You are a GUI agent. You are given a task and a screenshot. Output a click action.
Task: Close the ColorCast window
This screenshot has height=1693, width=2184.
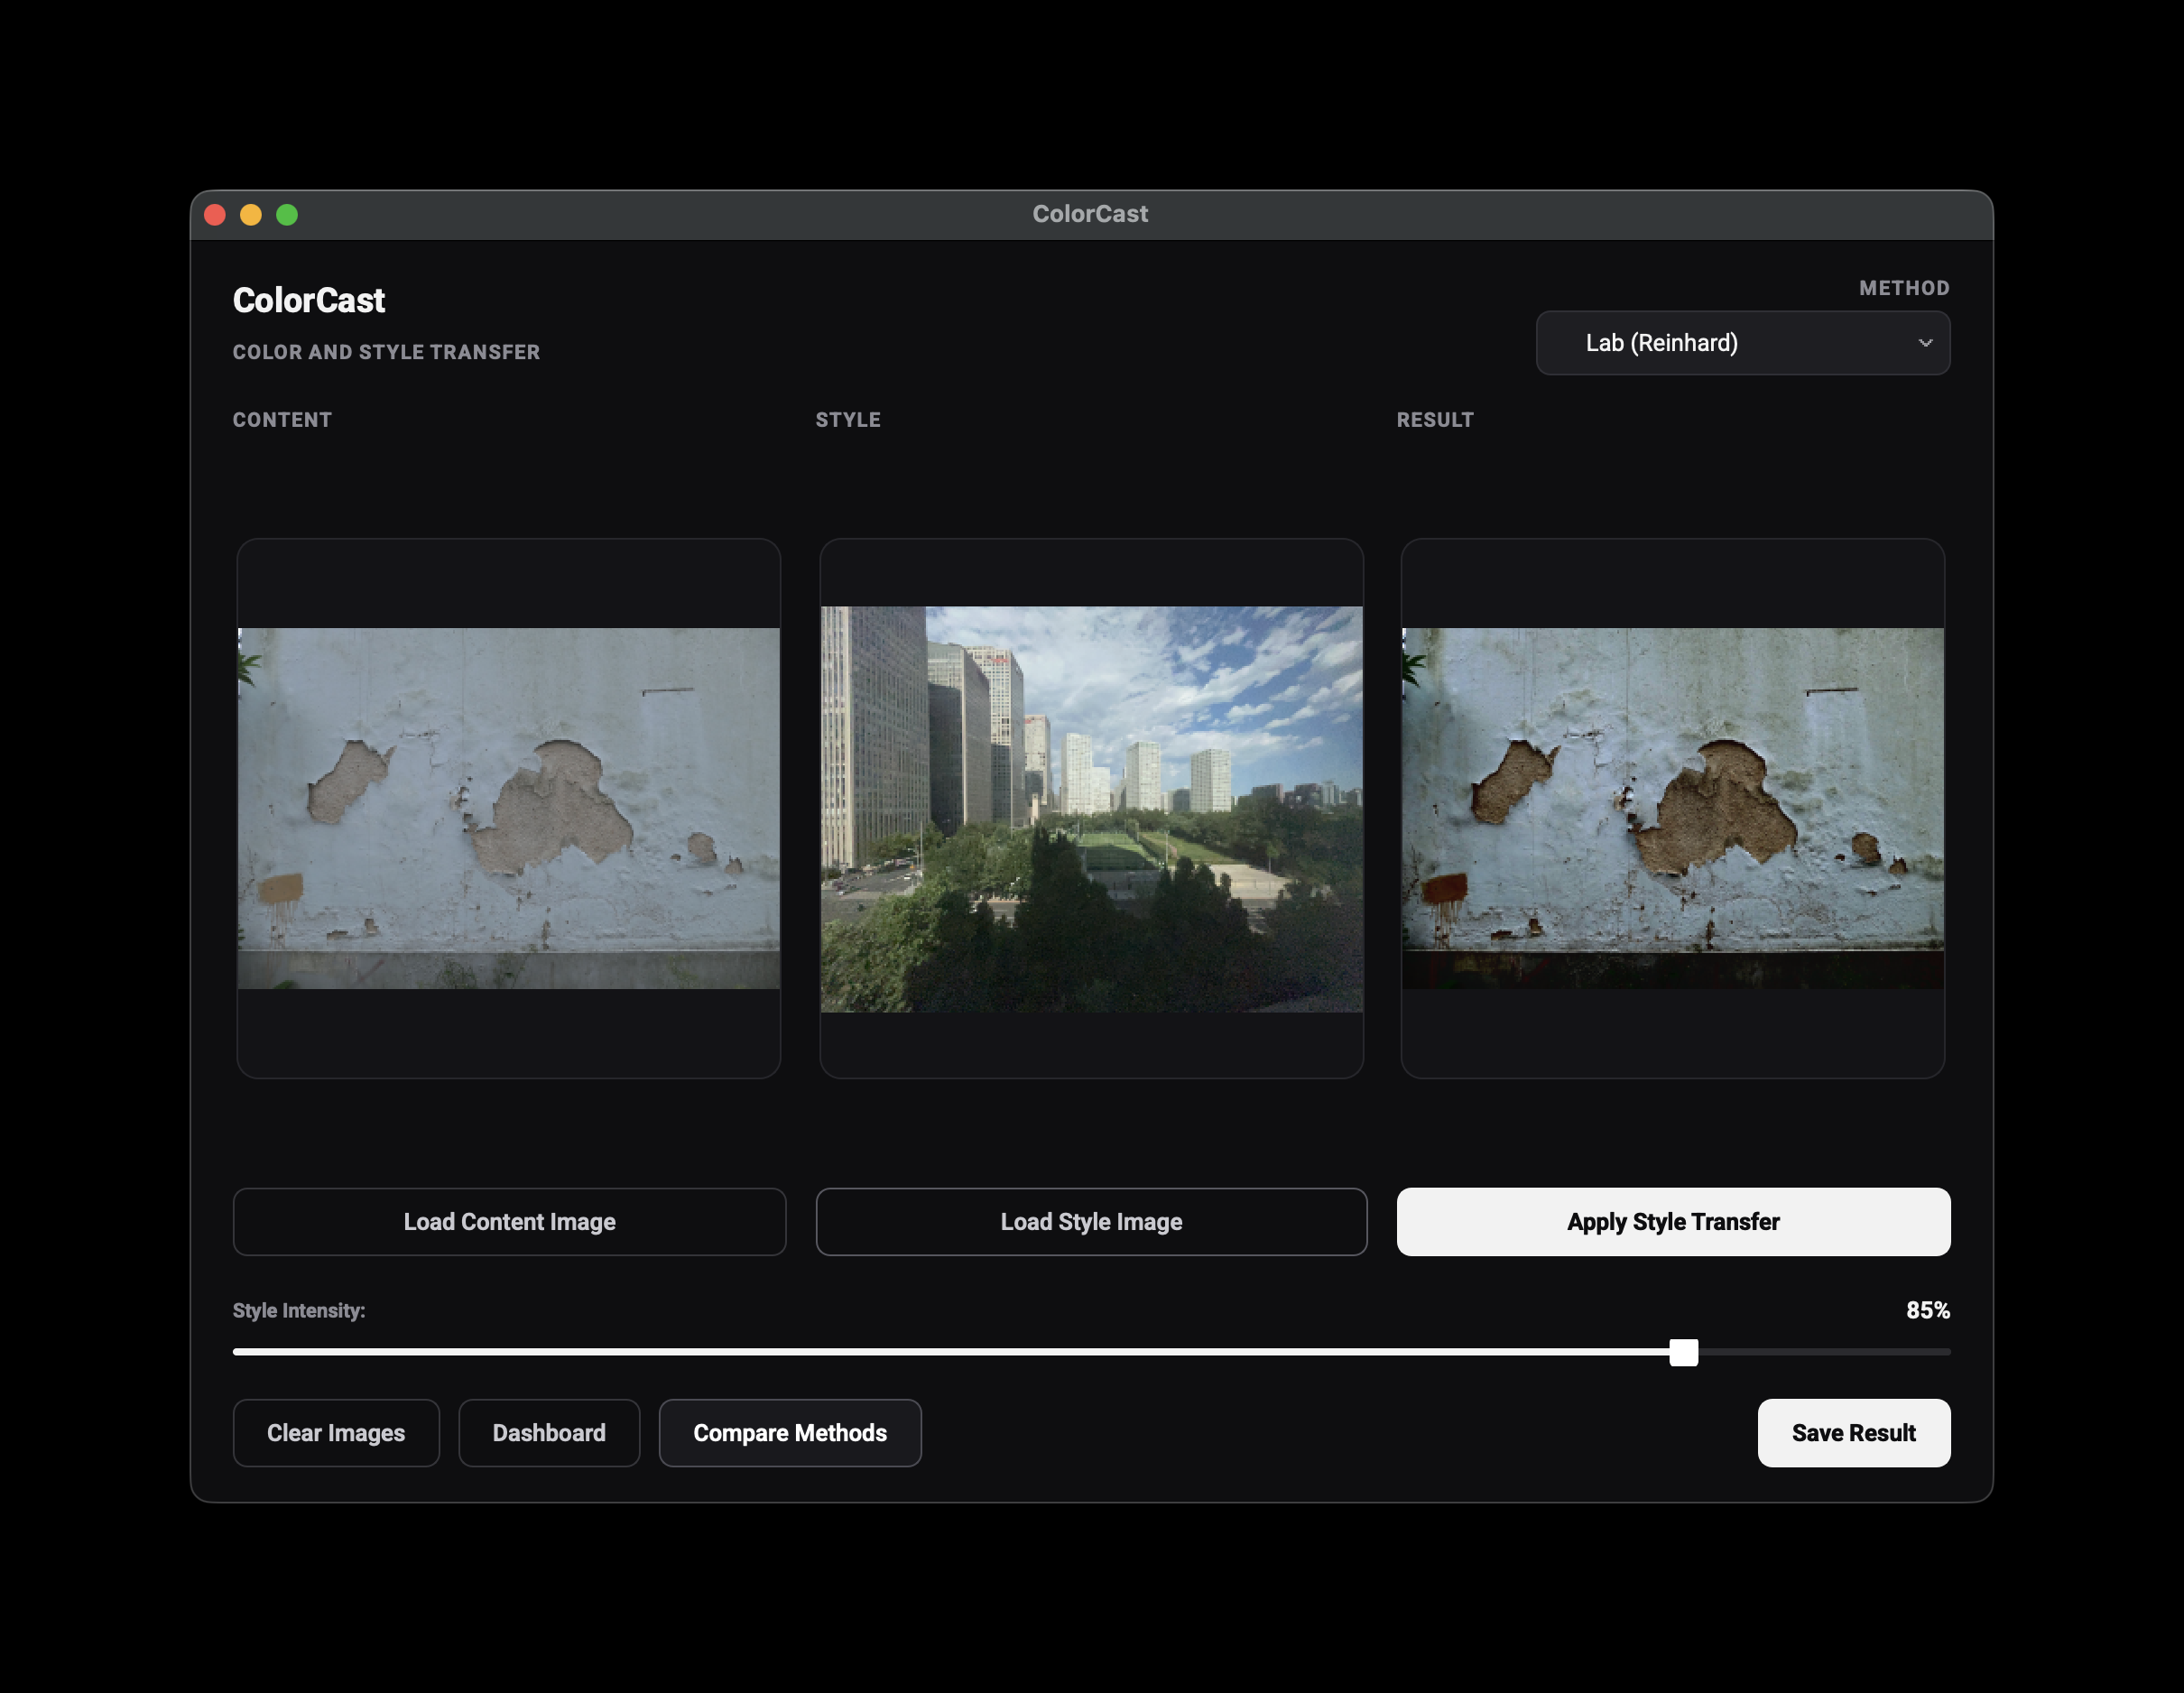tap(215, 215)
